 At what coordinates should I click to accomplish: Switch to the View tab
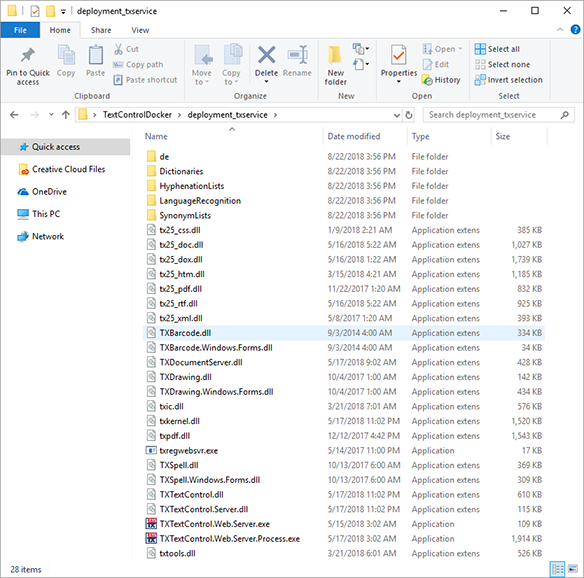[140, 30]
